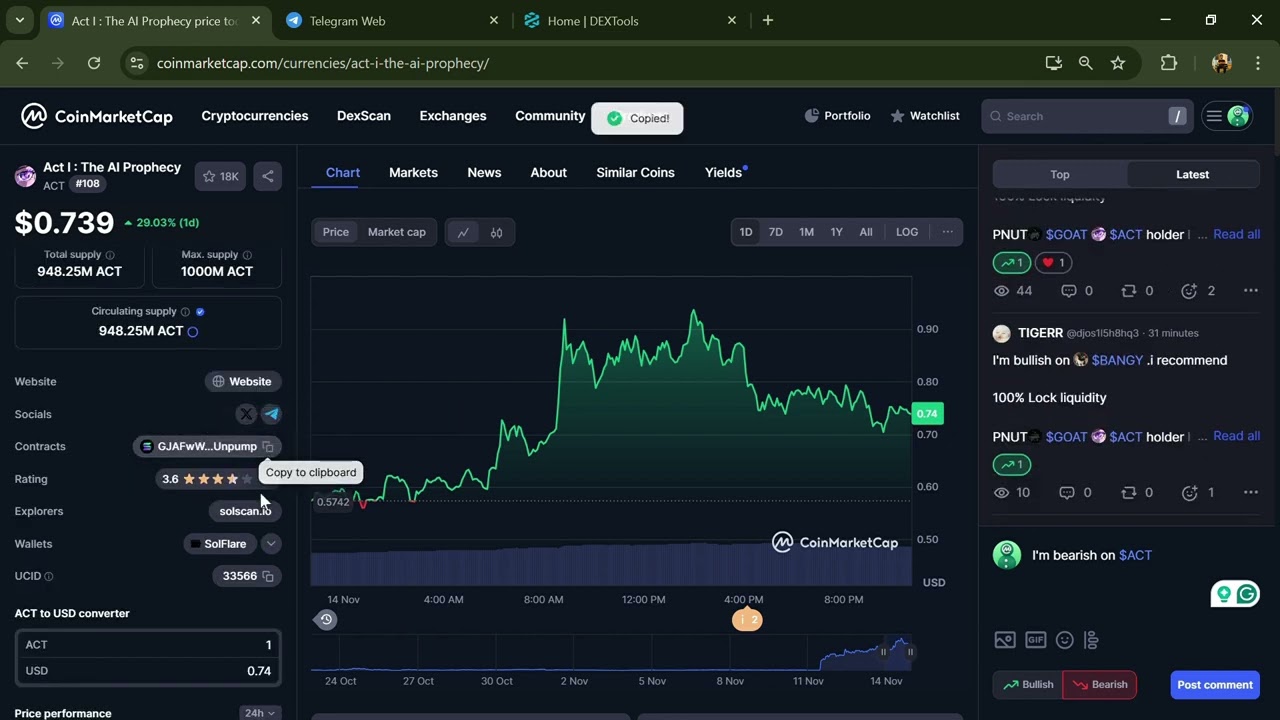The image size is (1280, 720).
Task: Switch chart to Price mode
Action: [336, 232]
